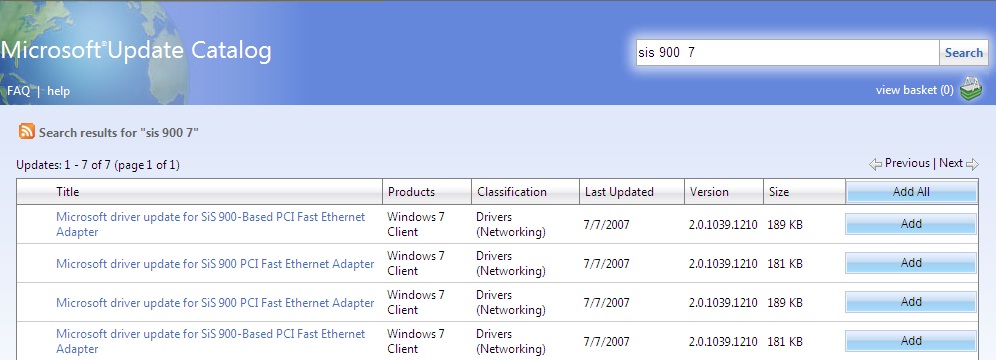This screenshot has height=360, width=996.
Task: Click "Updates: 1 - 7 of 7" text
Action: 64,165
